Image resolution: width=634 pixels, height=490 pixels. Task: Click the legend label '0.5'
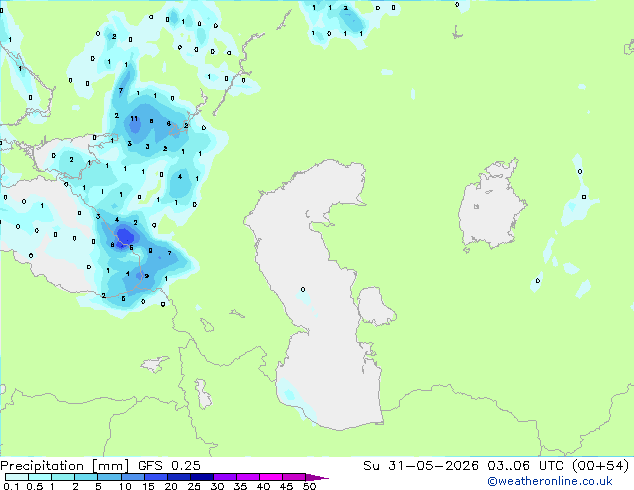(x=35, y=486)
